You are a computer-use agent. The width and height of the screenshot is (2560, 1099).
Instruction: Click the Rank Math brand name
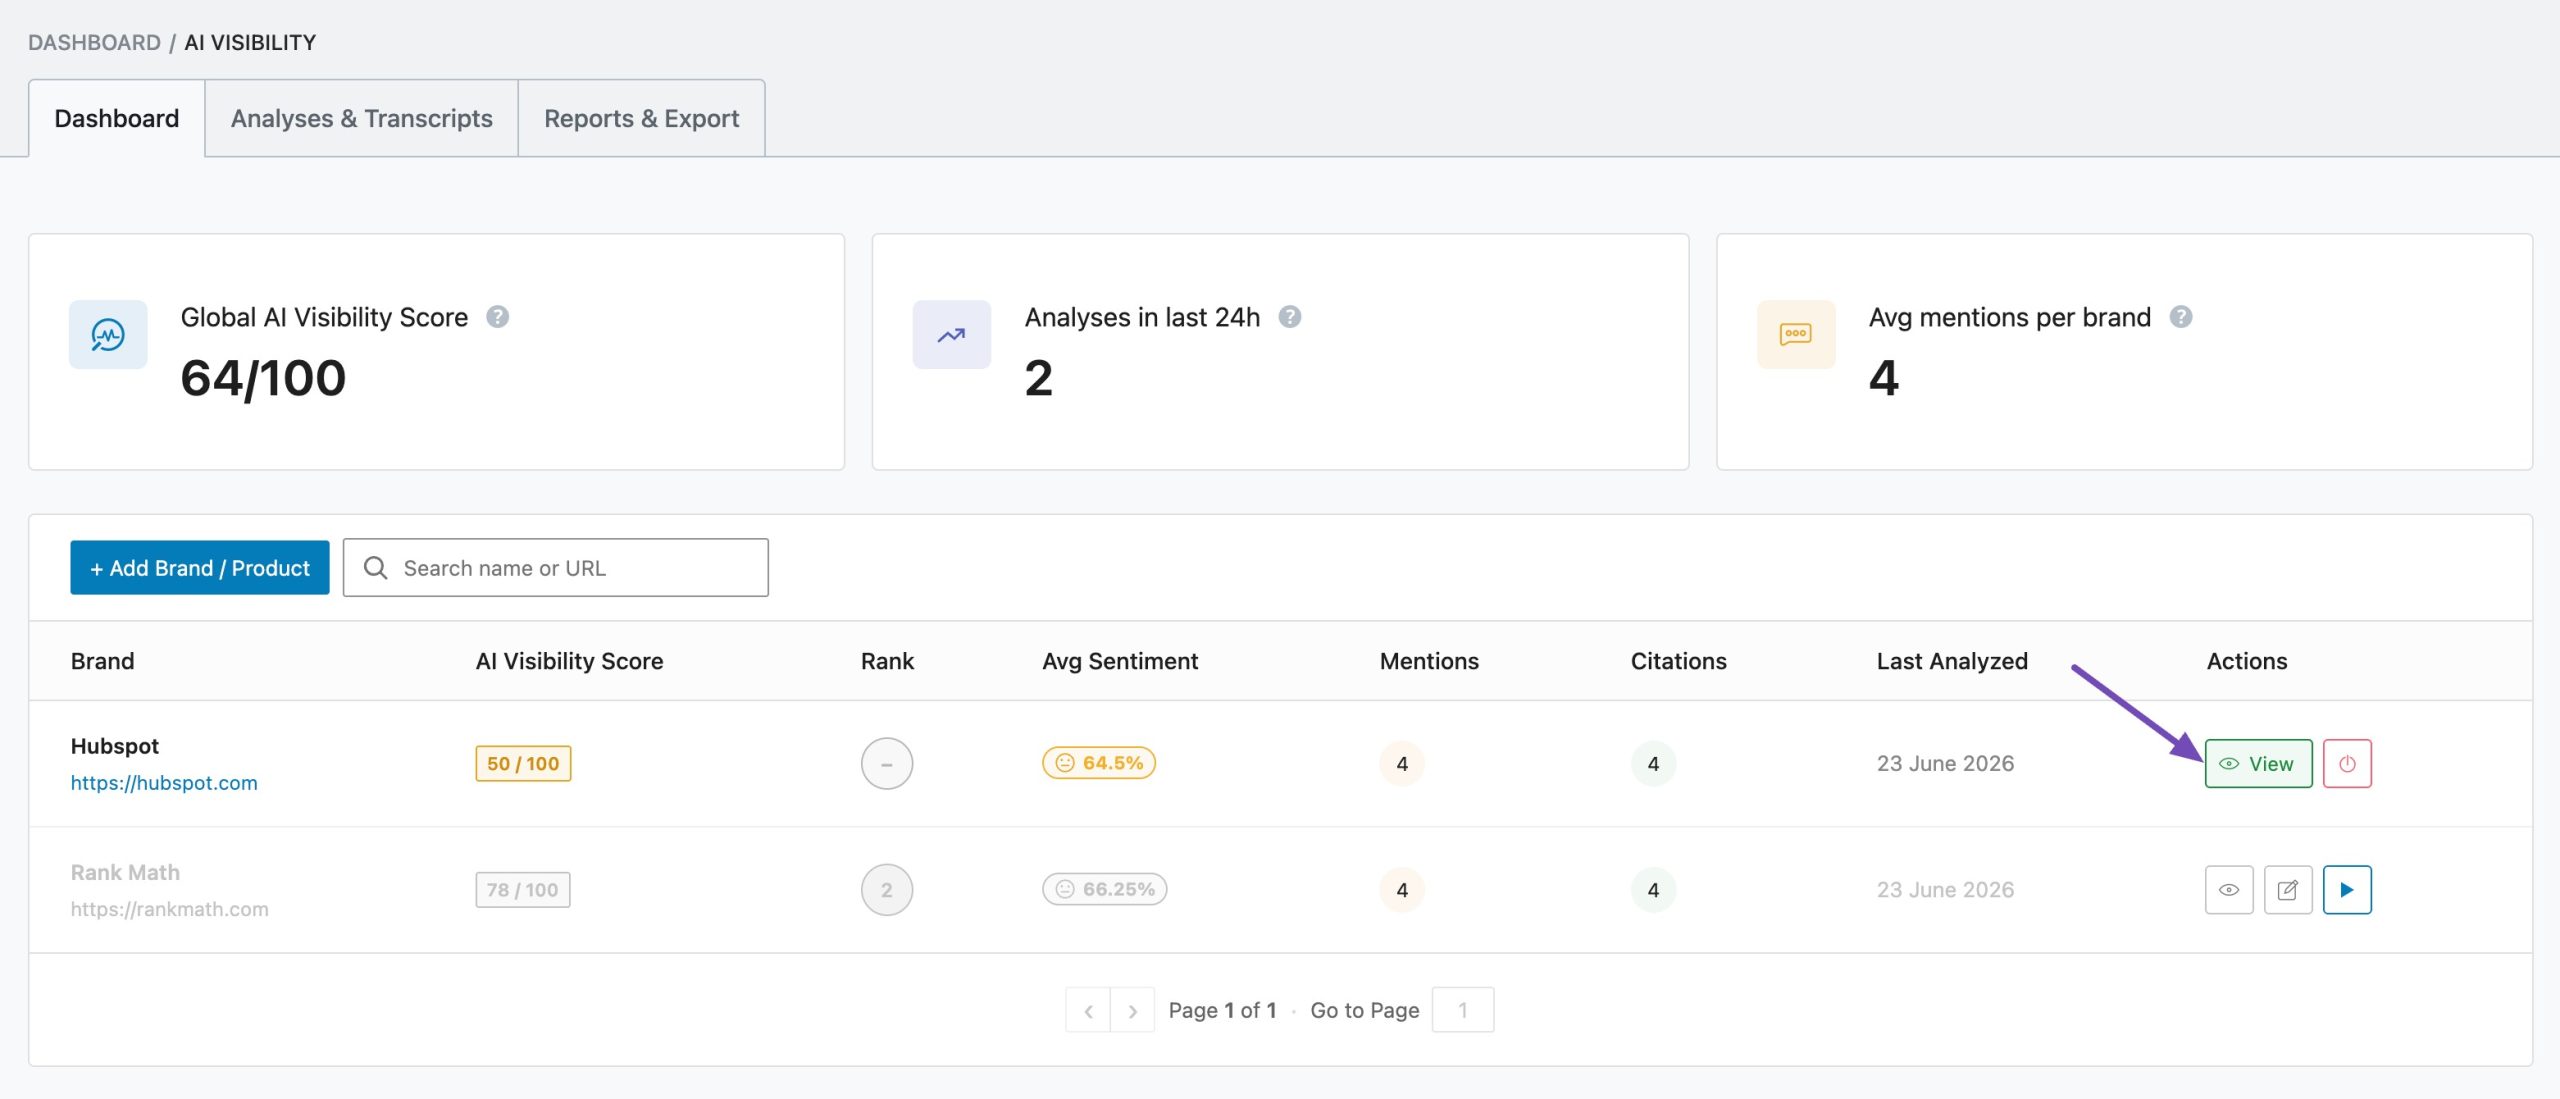click(125, 872)
